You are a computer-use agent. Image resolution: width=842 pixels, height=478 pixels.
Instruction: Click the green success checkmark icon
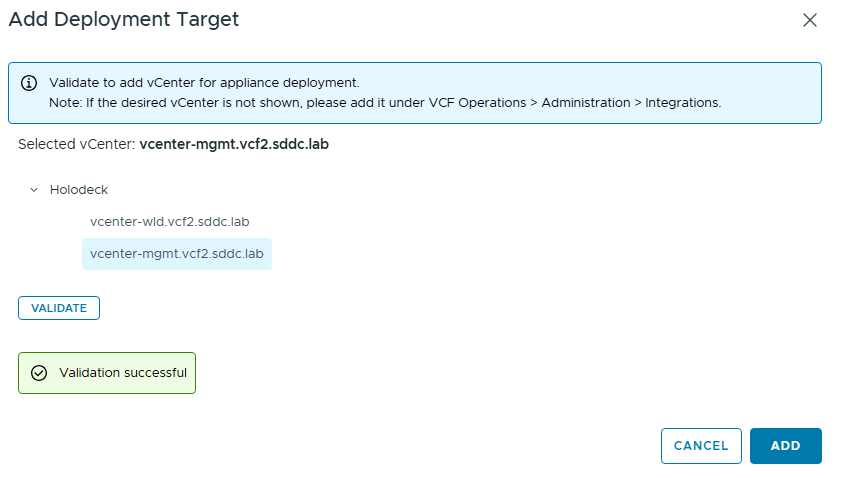39,373
